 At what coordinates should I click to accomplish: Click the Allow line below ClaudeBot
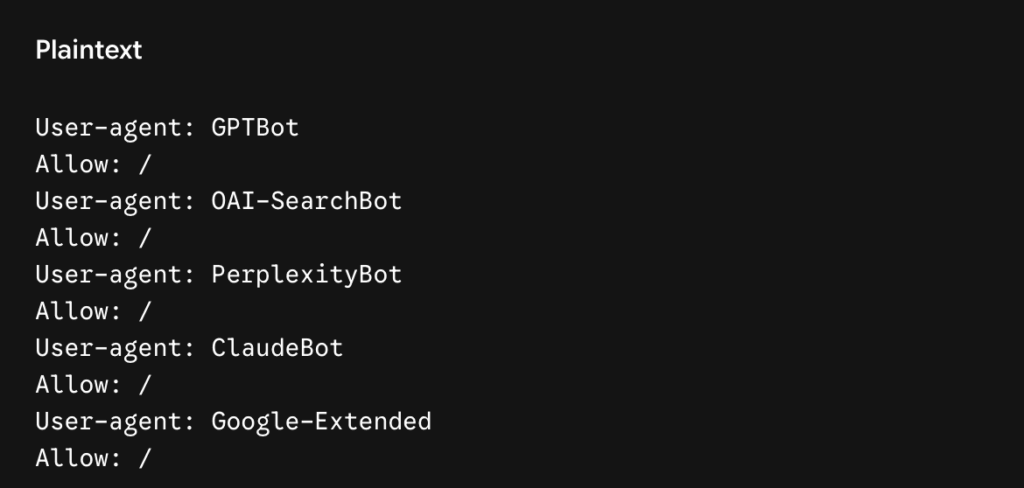click(x=93, y=385)
